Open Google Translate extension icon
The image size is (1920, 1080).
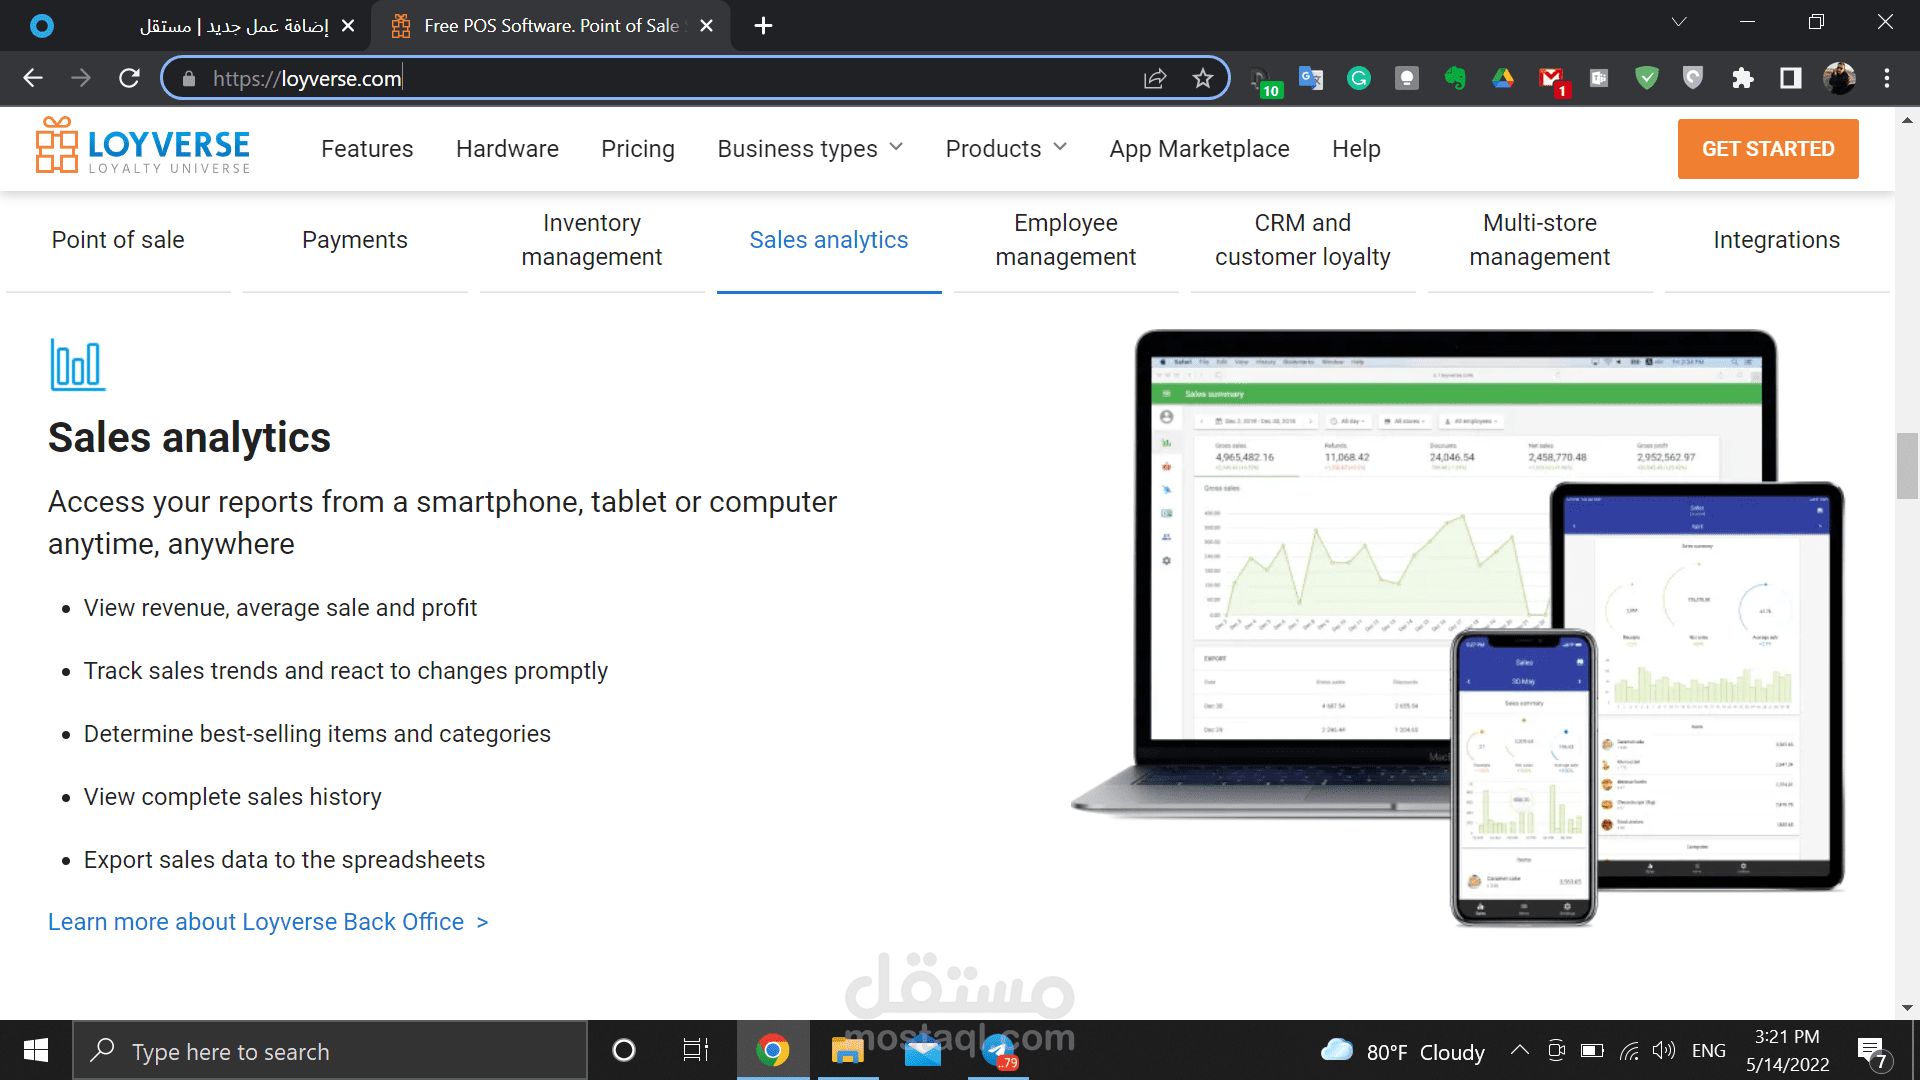[x=1310, y=78]
